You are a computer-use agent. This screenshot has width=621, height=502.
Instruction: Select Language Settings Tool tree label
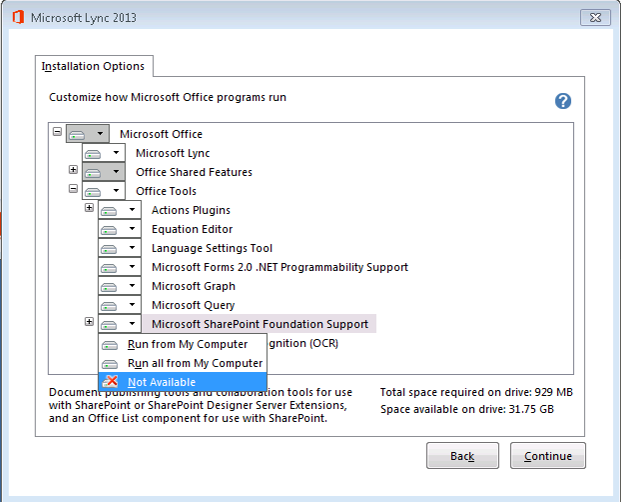point(212,248)
